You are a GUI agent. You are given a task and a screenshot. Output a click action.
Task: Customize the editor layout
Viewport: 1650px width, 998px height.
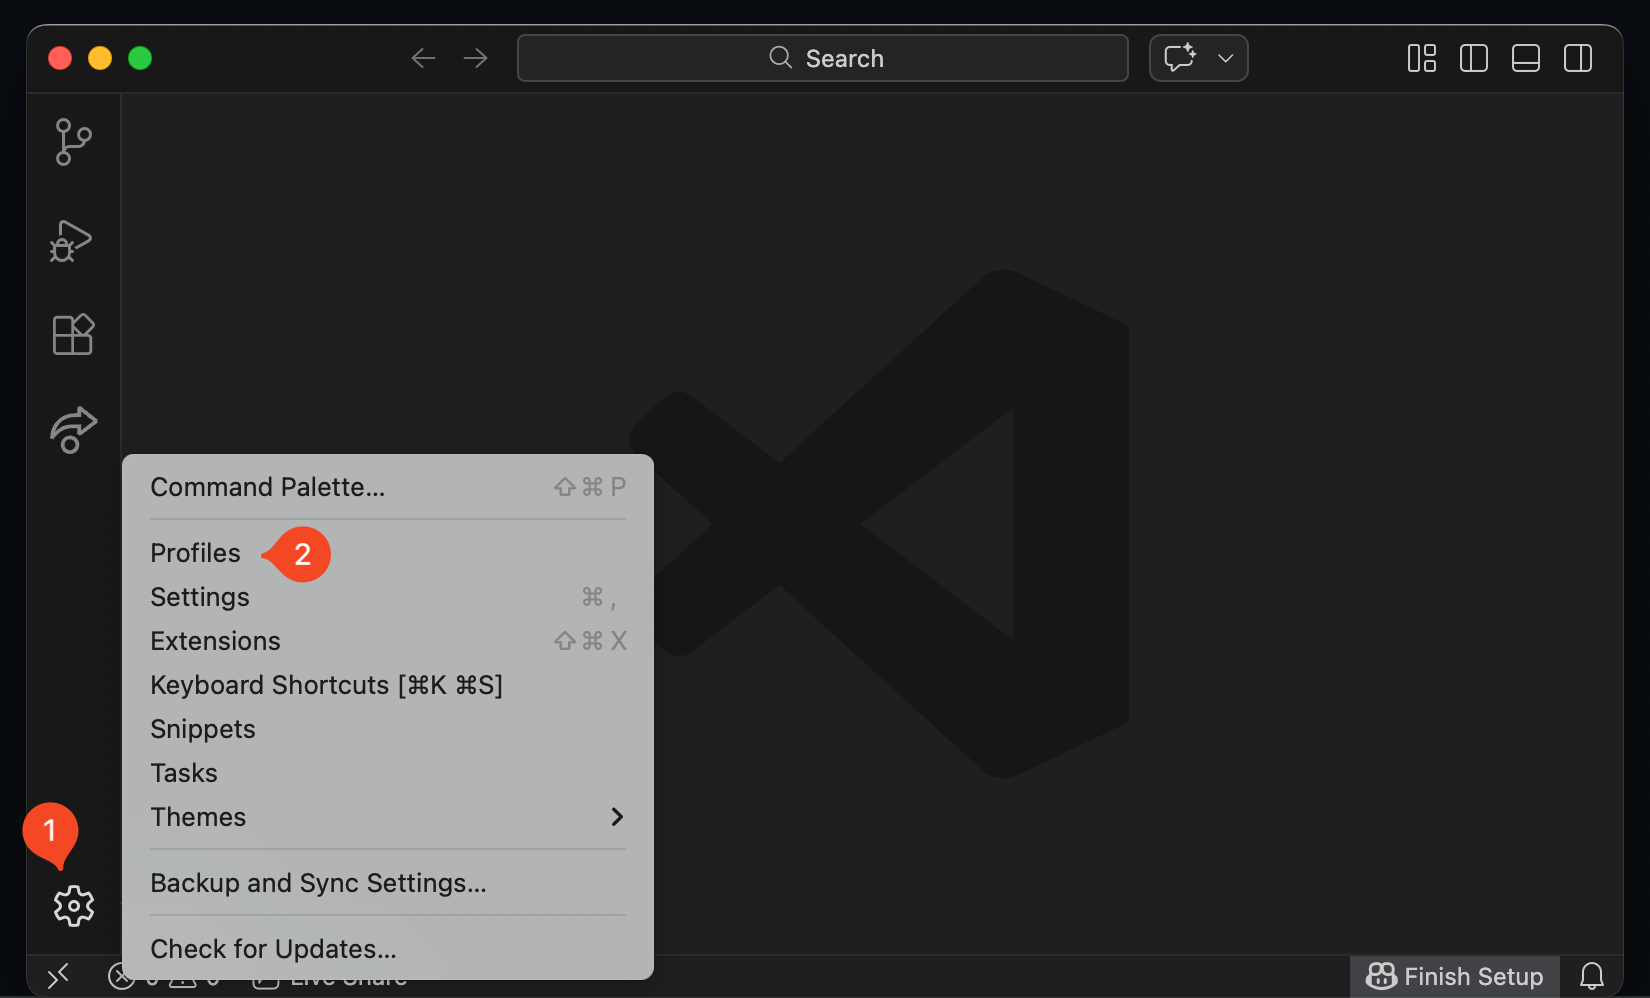pyautogui.click(x=1421, y=58)
